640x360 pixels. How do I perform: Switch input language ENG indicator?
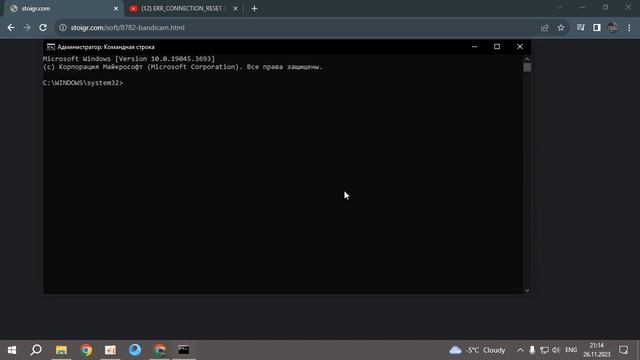point(571,350)
